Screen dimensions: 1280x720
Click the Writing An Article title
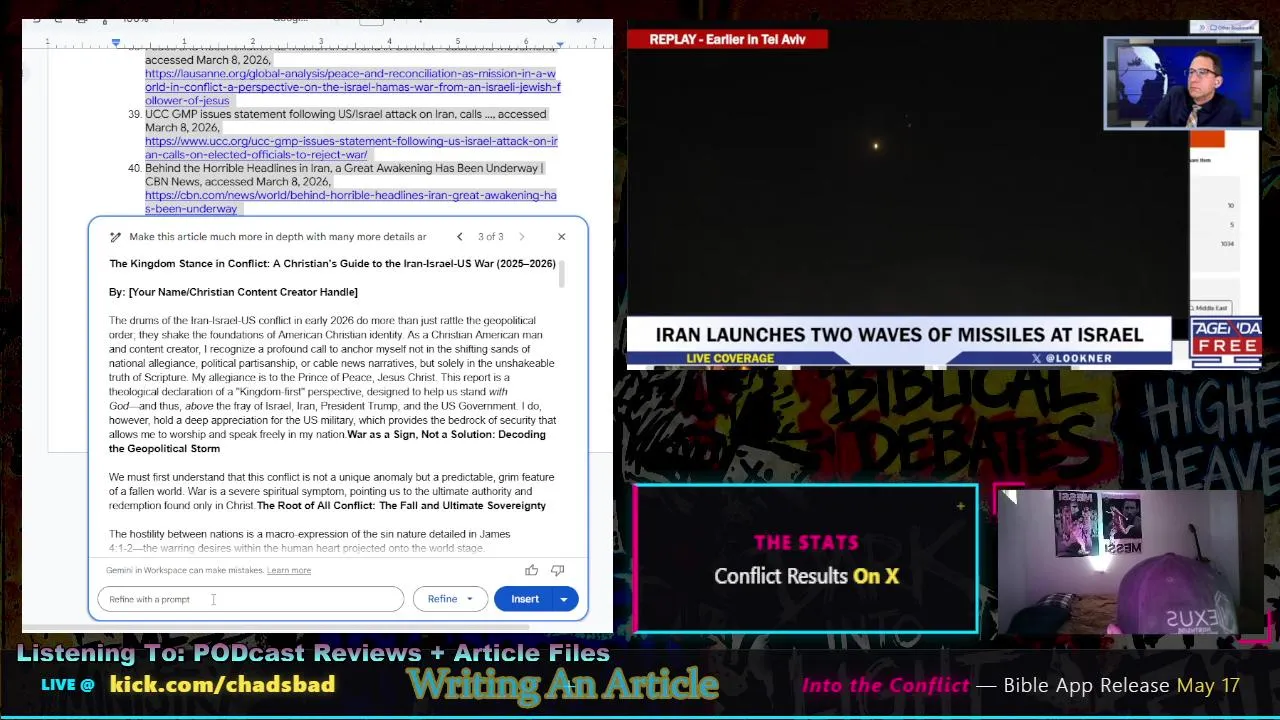pos(562,685)
